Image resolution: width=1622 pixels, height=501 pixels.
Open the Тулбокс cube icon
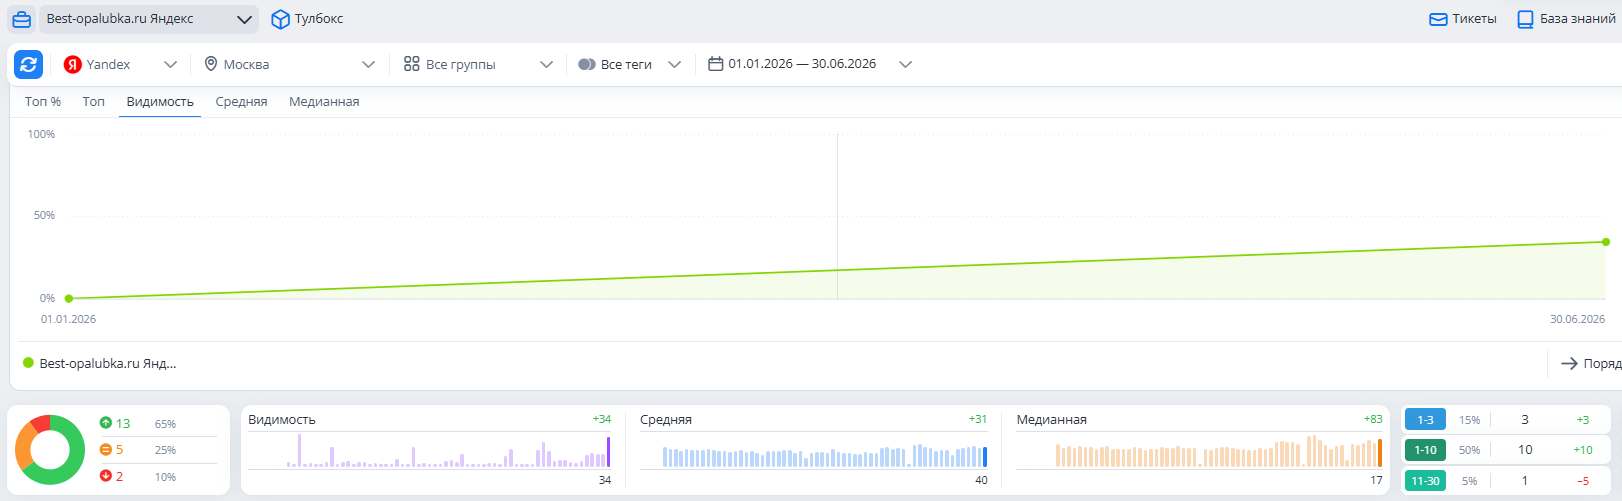point(281,19)
